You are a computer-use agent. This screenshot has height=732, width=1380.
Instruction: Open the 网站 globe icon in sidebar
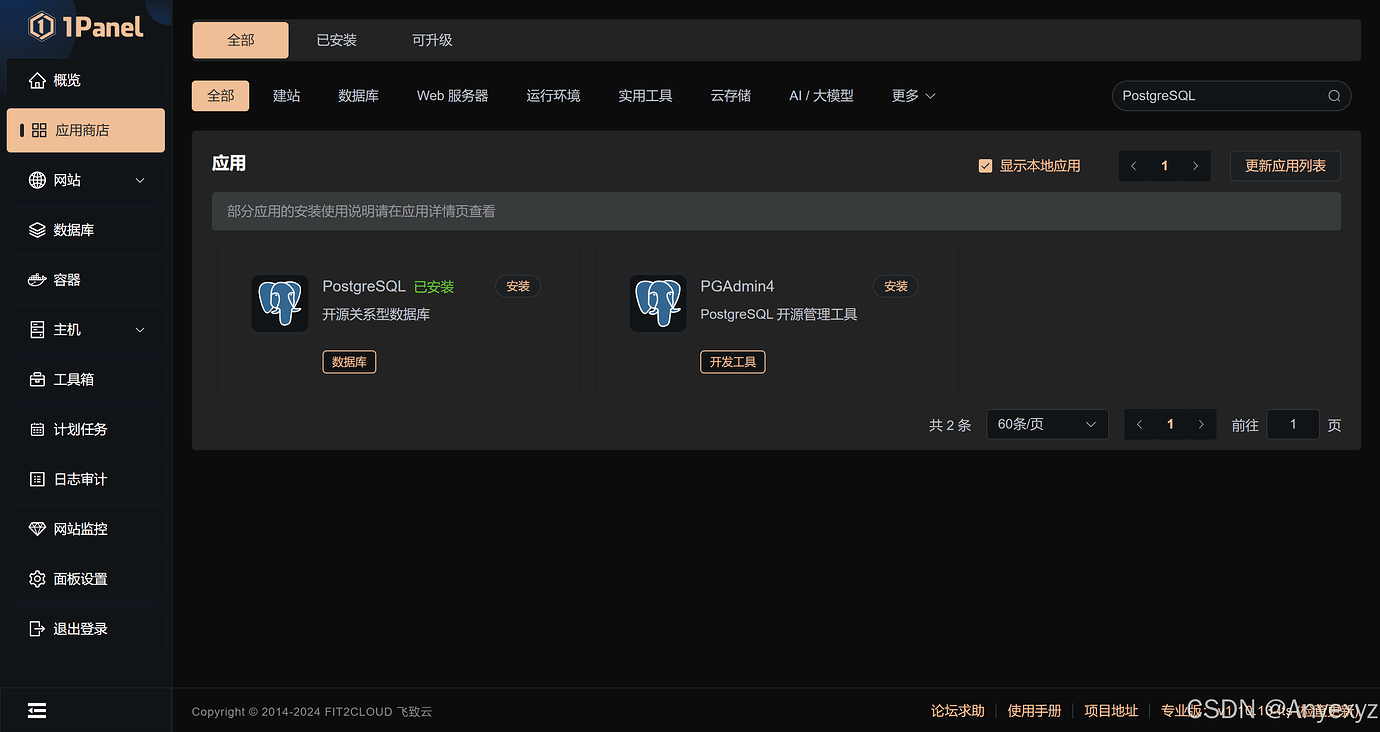[37, 180]
